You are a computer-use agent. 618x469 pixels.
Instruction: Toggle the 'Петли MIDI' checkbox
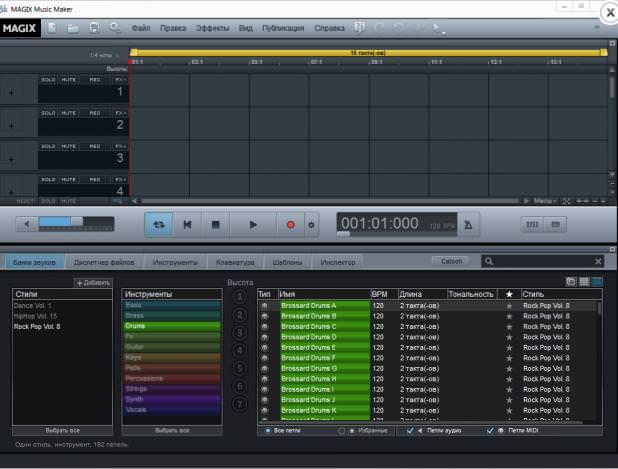(x=490, y=430)
